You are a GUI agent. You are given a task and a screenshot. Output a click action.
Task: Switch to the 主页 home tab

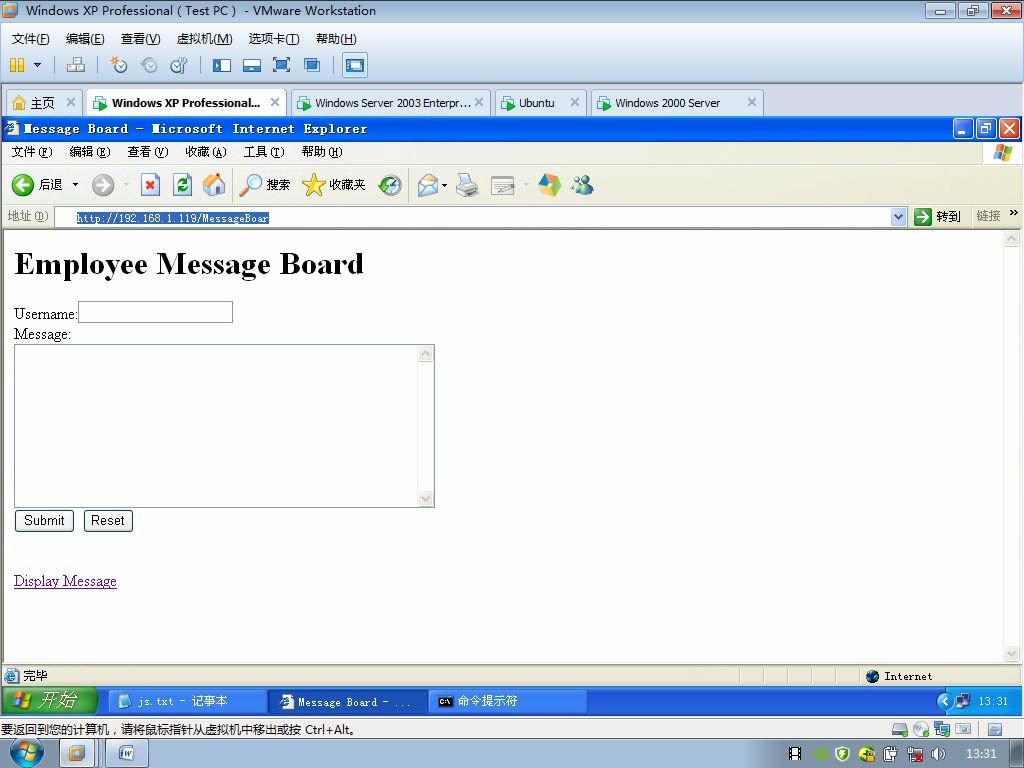42,103
